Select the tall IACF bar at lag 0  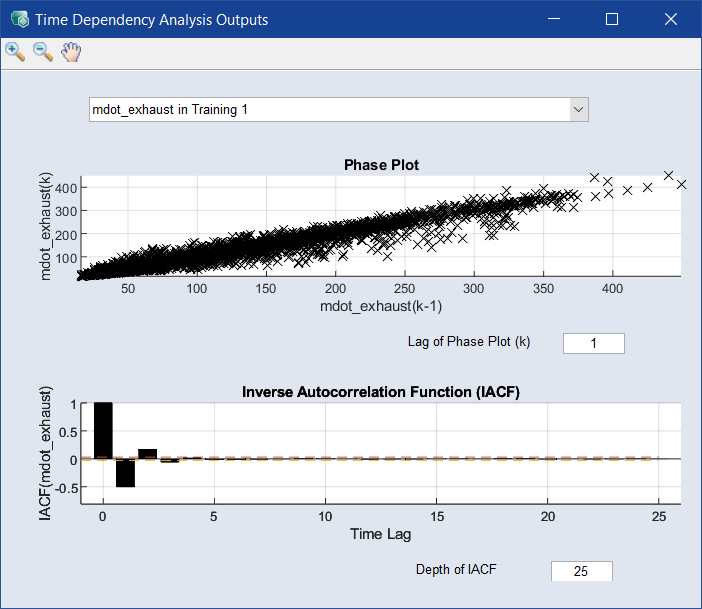(x=103, y=430)
